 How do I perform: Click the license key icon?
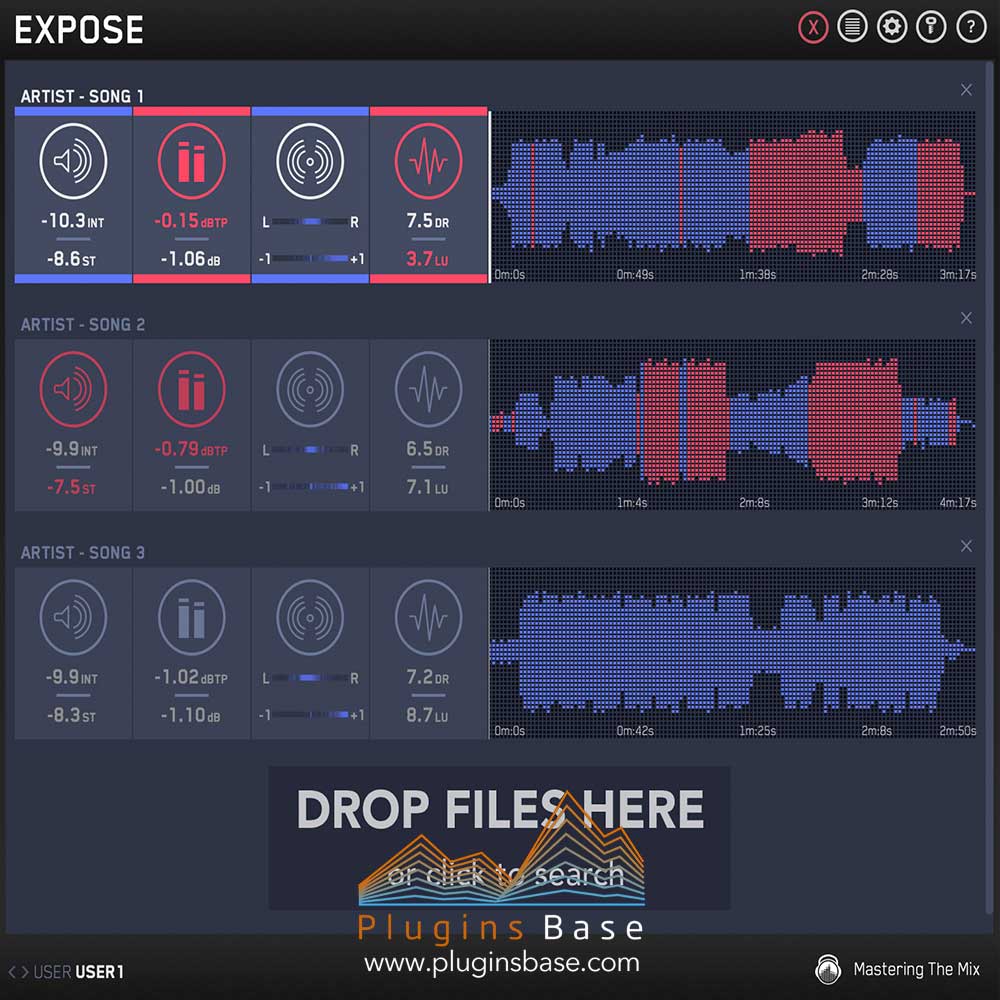(x=931, y=27)
